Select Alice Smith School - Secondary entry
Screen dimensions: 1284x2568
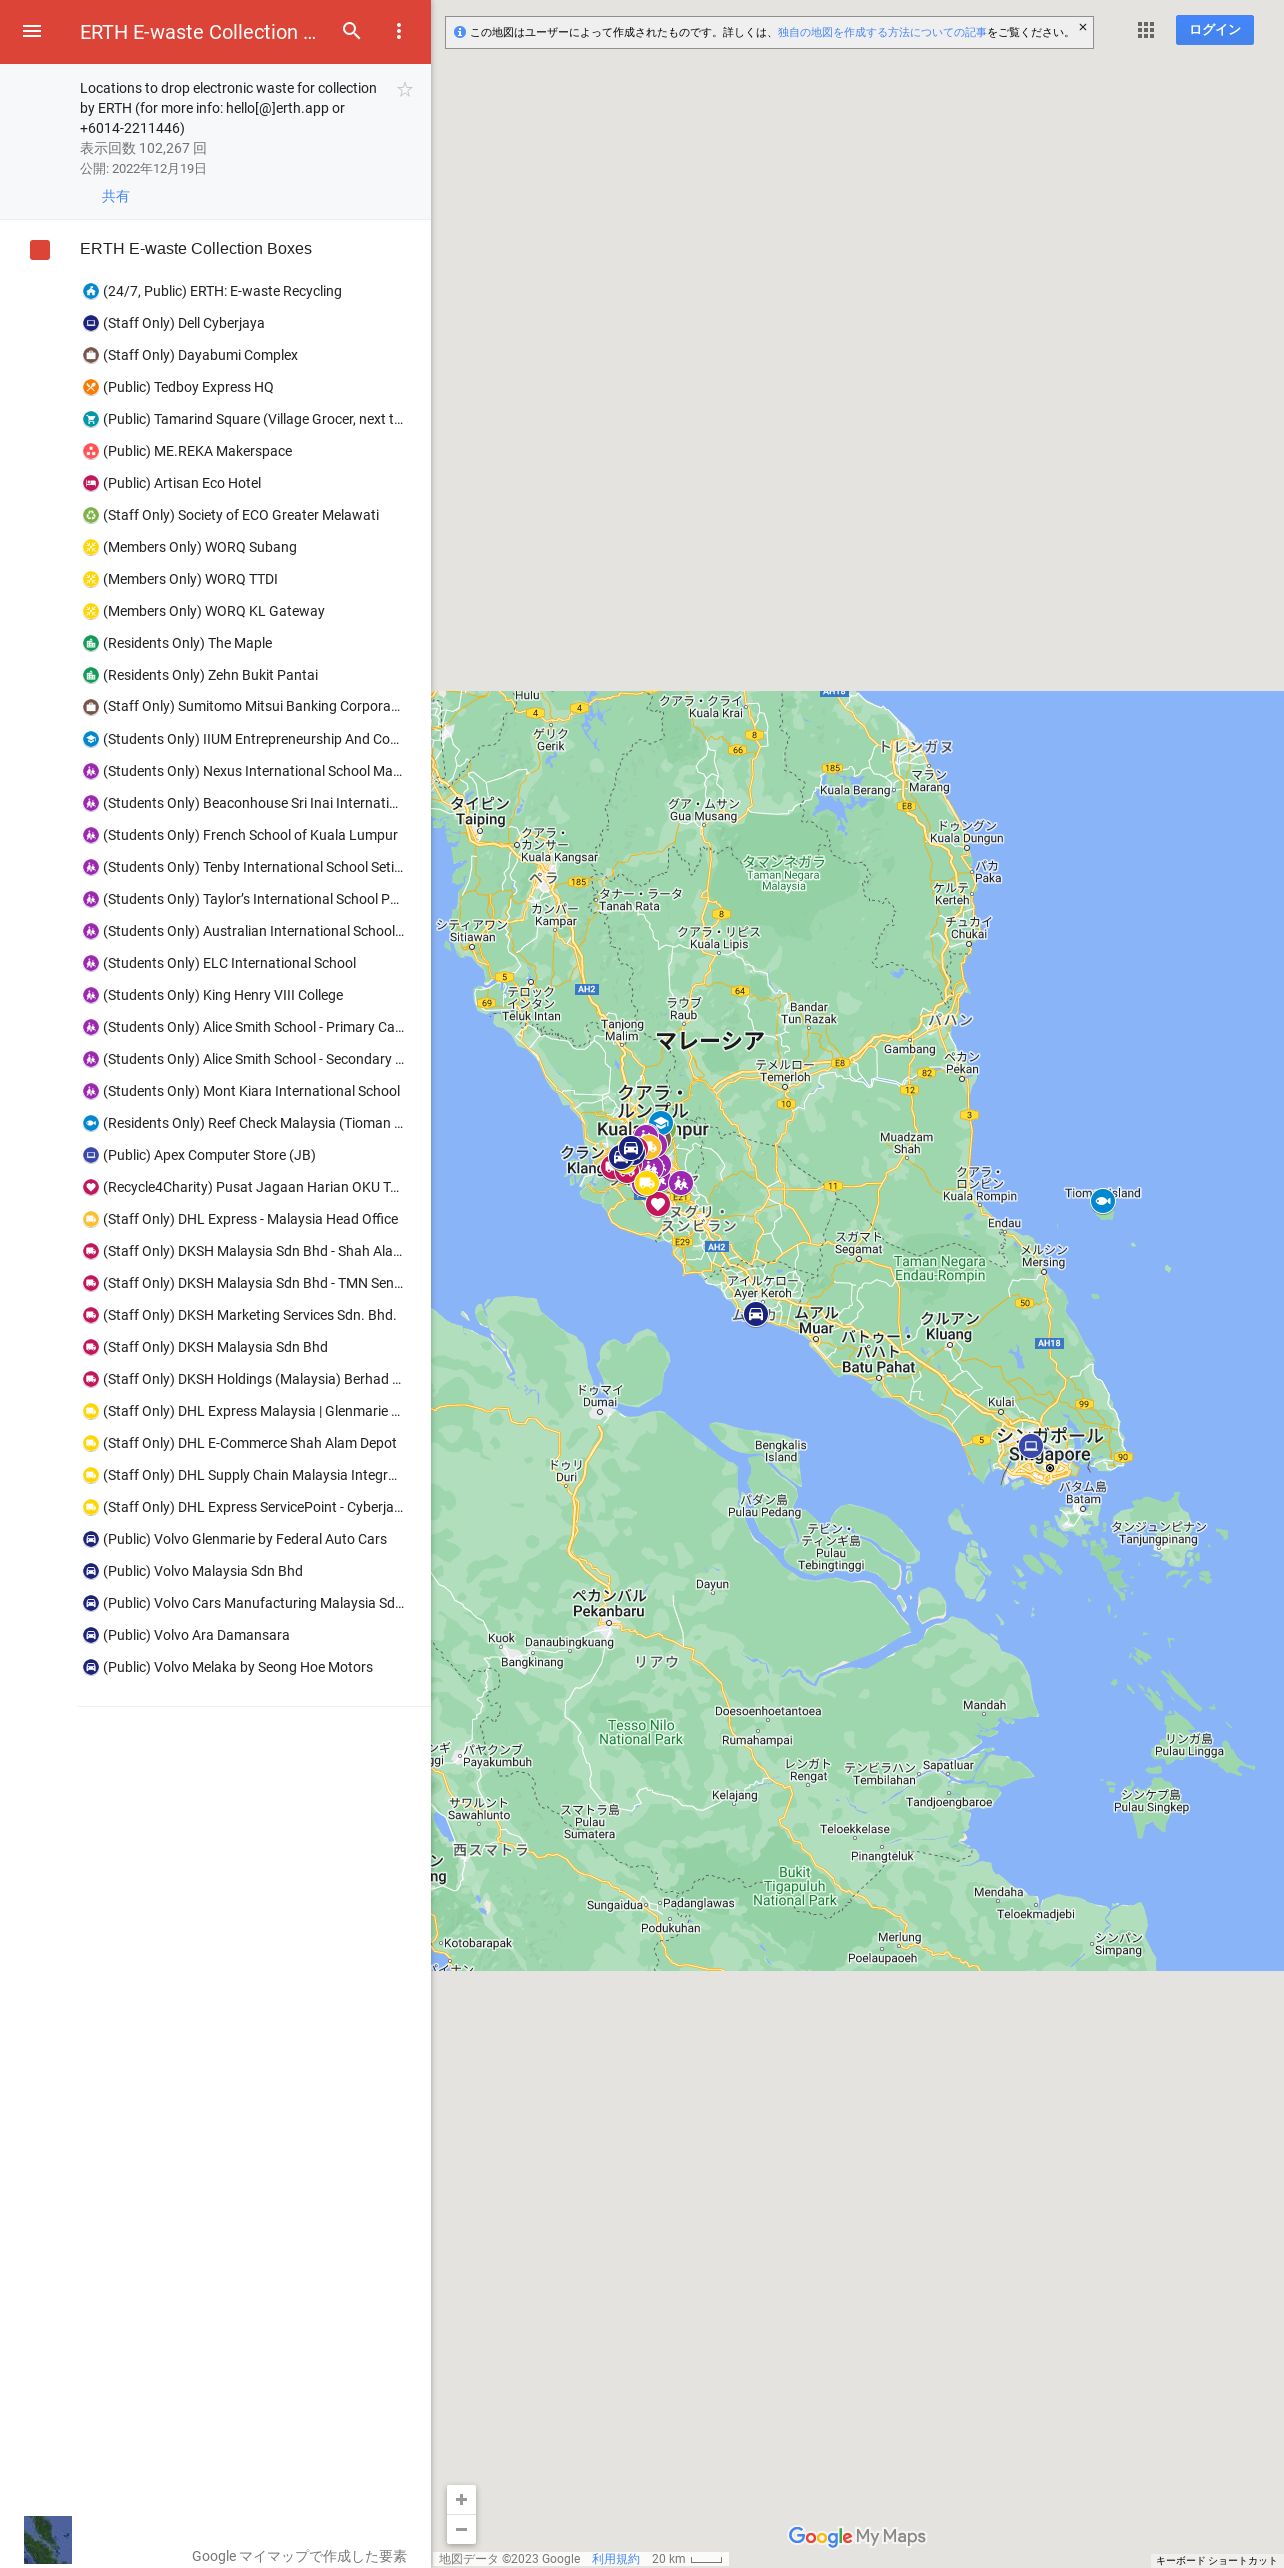(x=242, y=1059)
